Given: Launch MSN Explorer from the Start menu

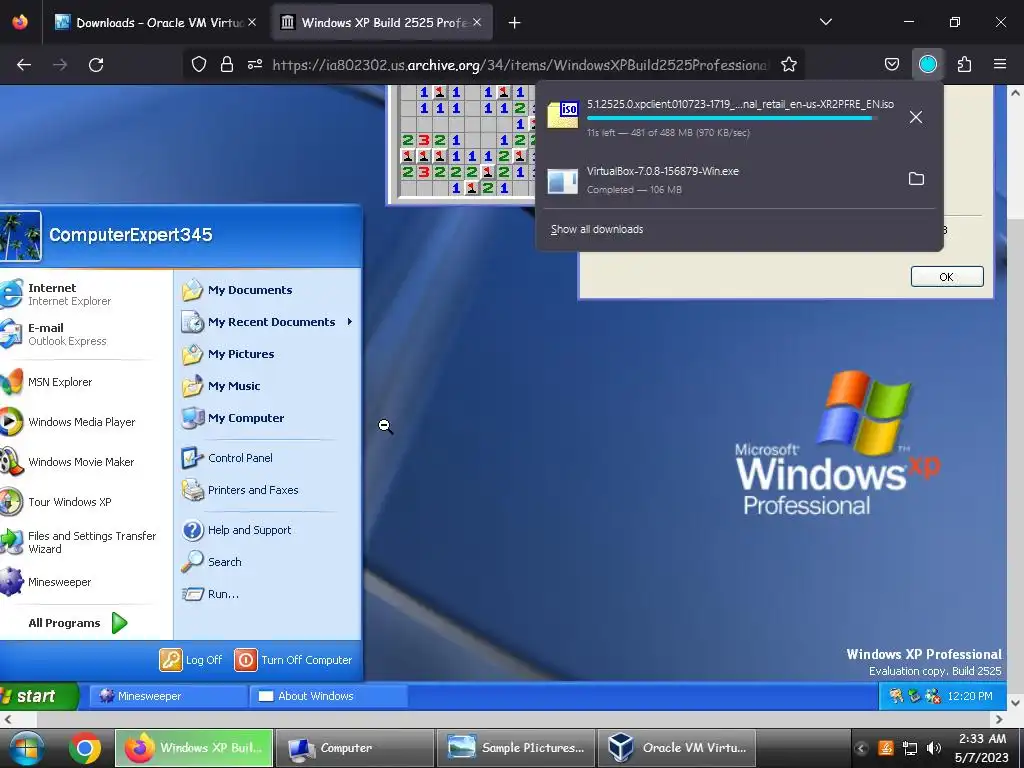Looking at the screenshot, I should [78, 382].
